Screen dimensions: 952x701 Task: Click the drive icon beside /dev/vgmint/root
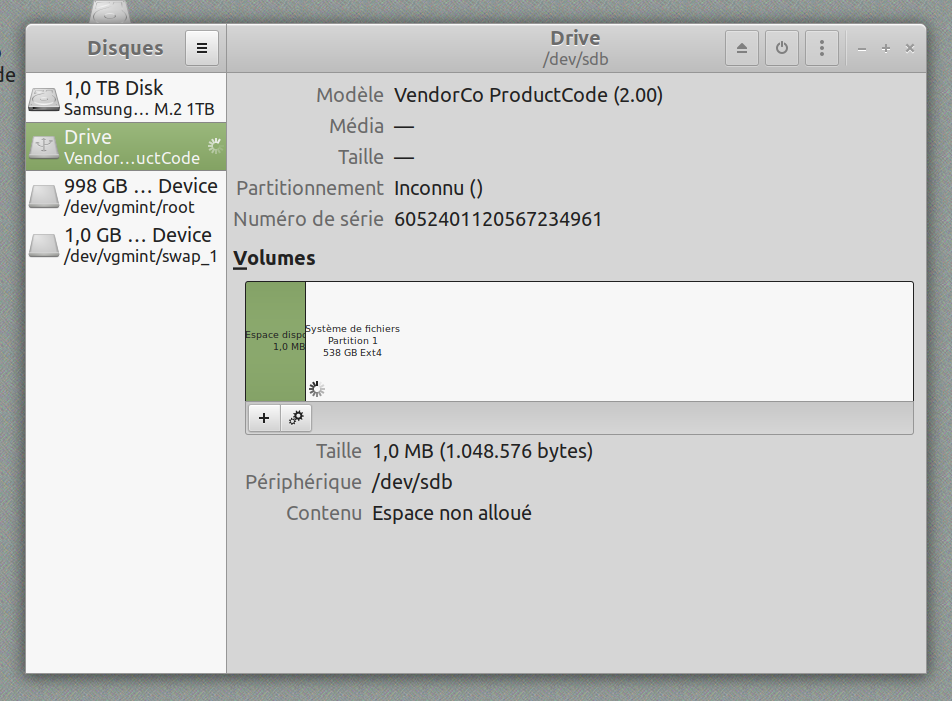44,196
